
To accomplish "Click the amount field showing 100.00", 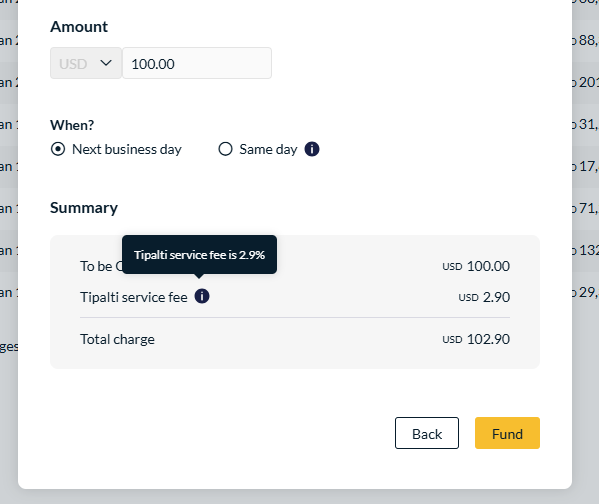I will pos(197,63).
